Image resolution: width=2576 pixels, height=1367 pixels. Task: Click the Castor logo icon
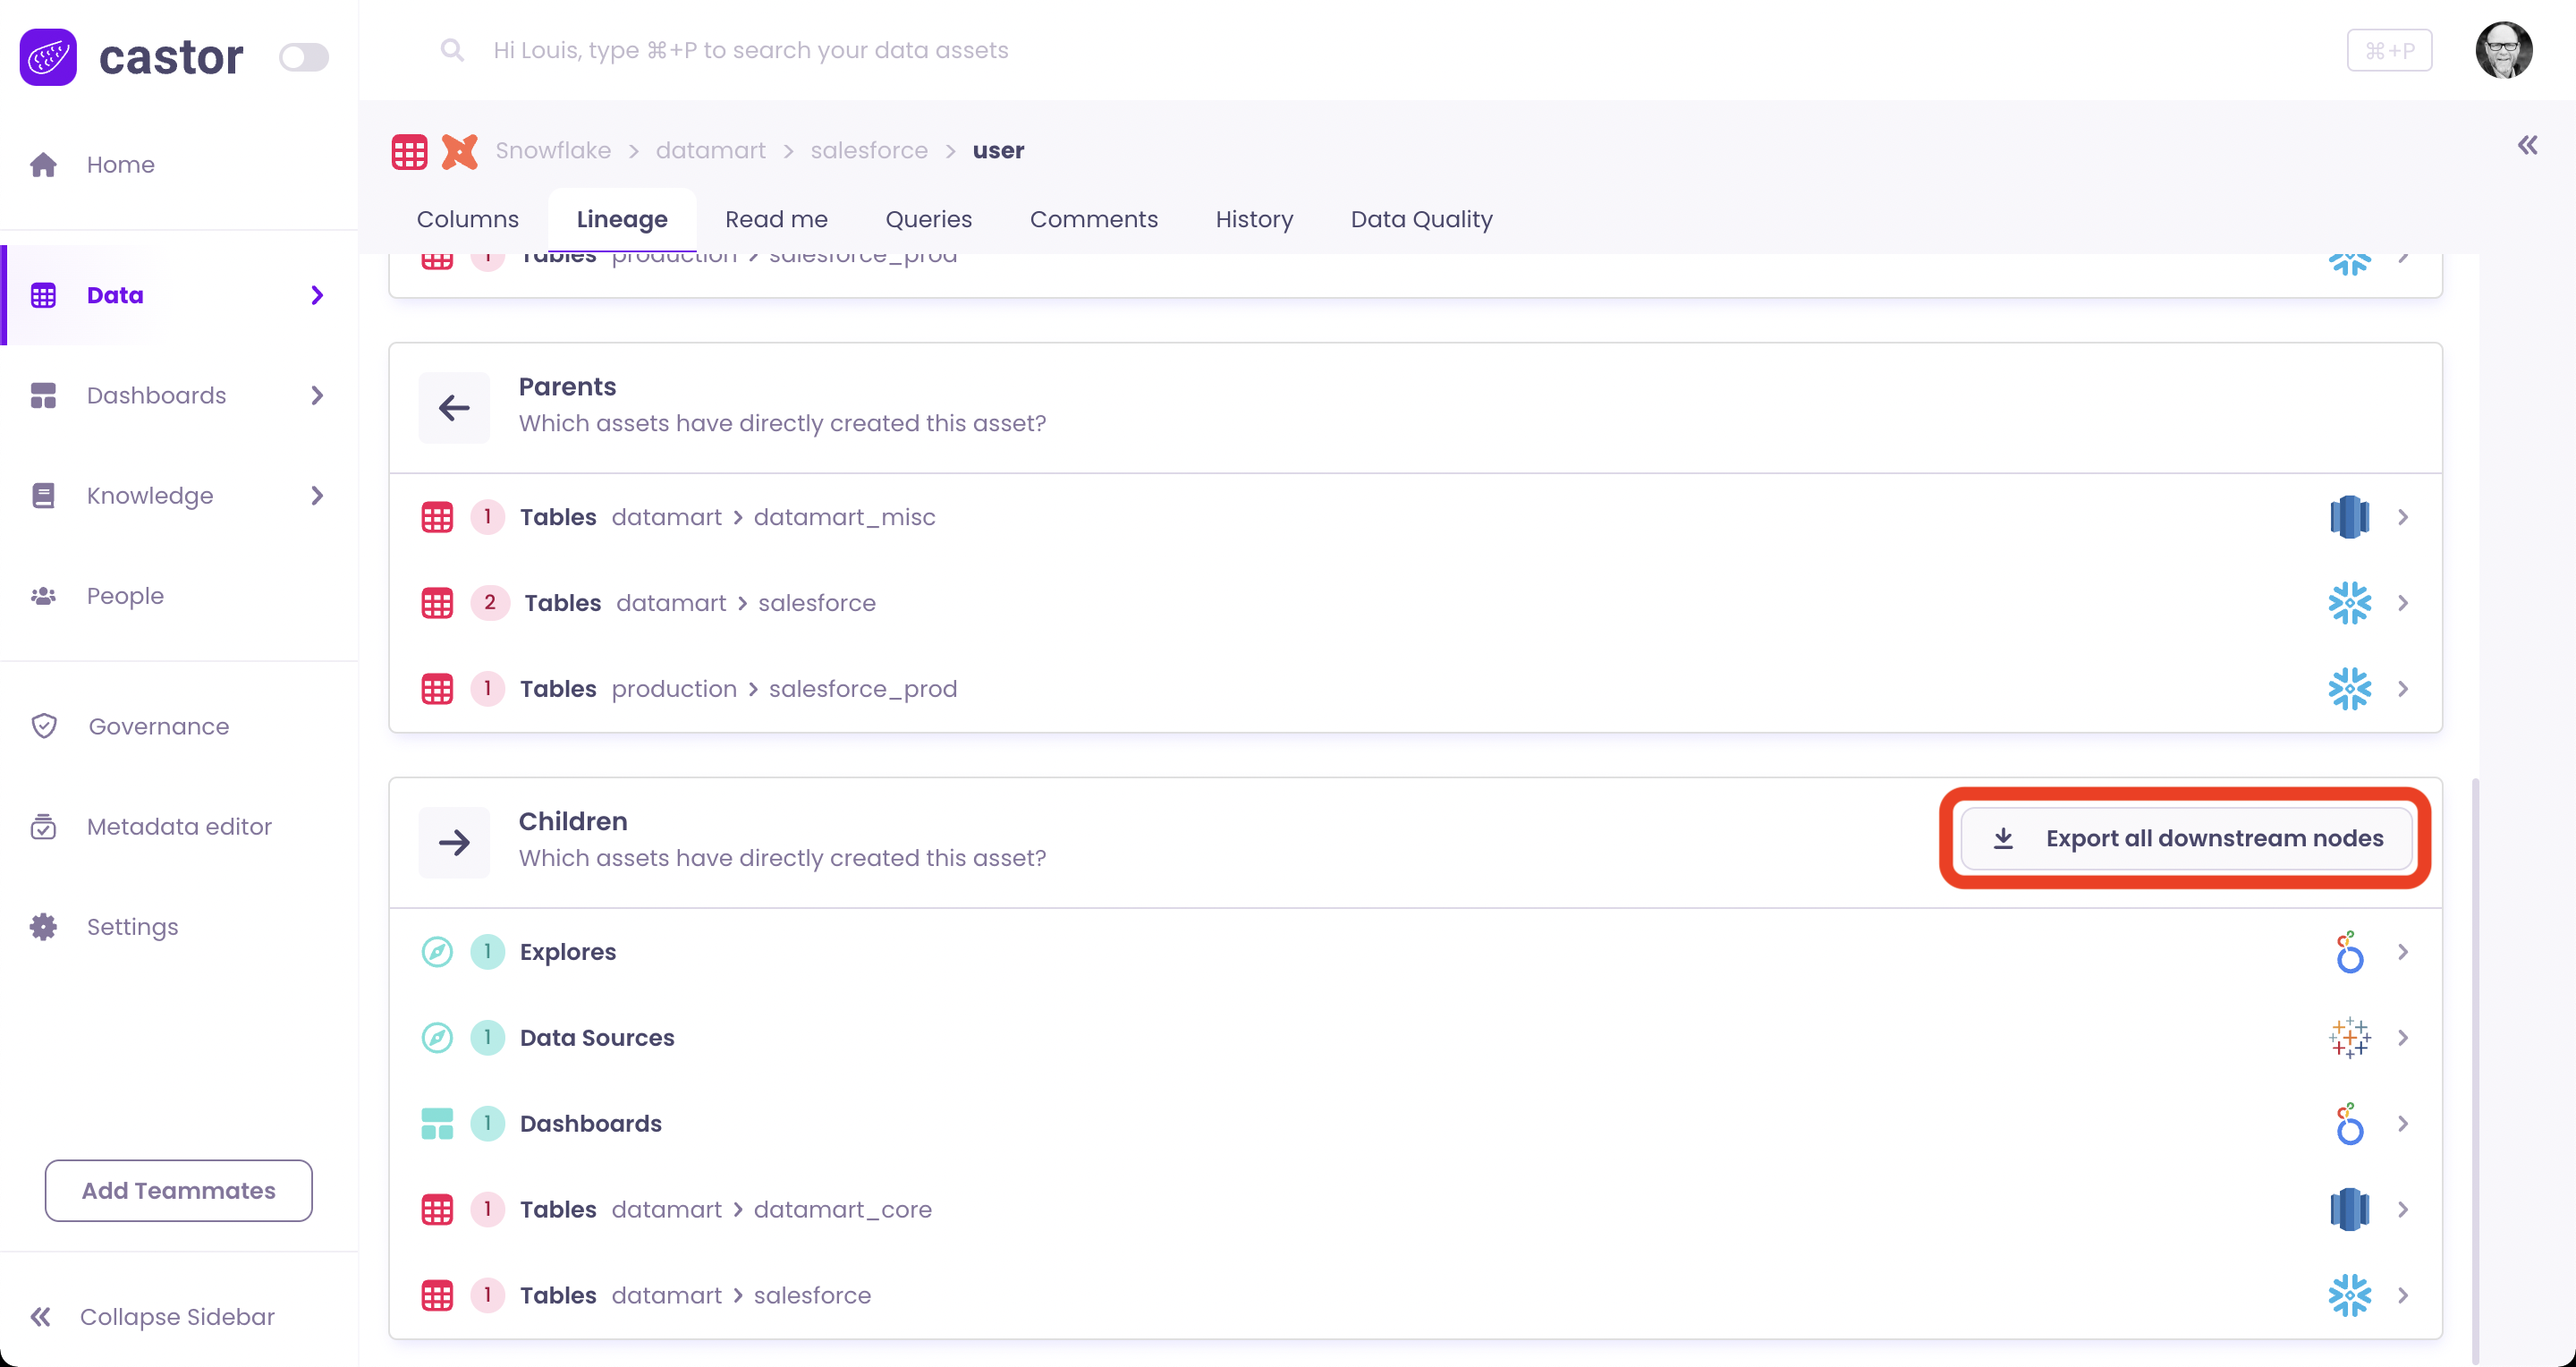tap(48, 57)
